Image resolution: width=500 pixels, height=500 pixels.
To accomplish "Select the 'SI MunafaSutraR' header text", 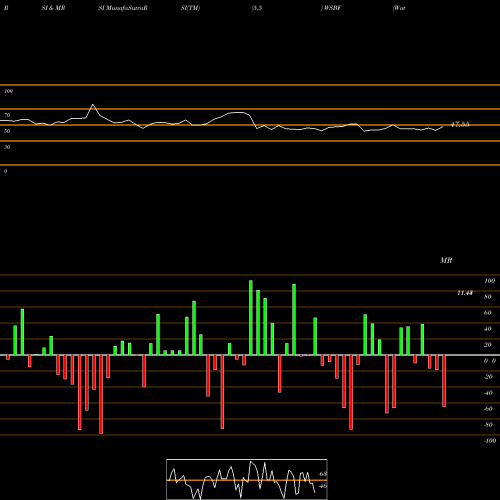I will coord(123,8).
